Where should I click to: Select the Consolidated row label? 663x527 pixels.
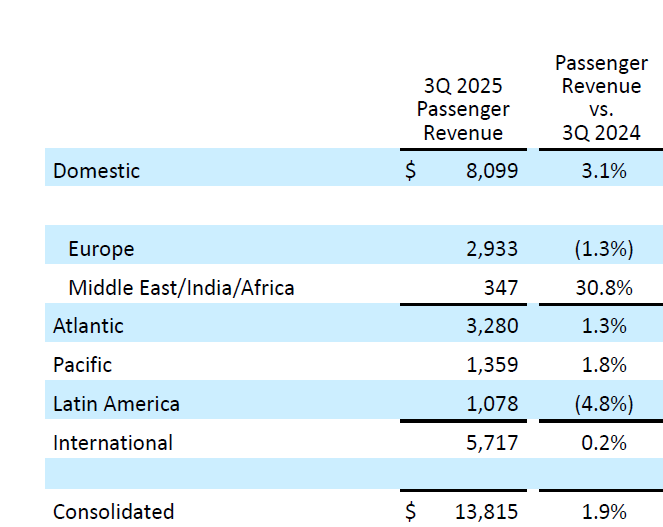[x=113, y=512]
